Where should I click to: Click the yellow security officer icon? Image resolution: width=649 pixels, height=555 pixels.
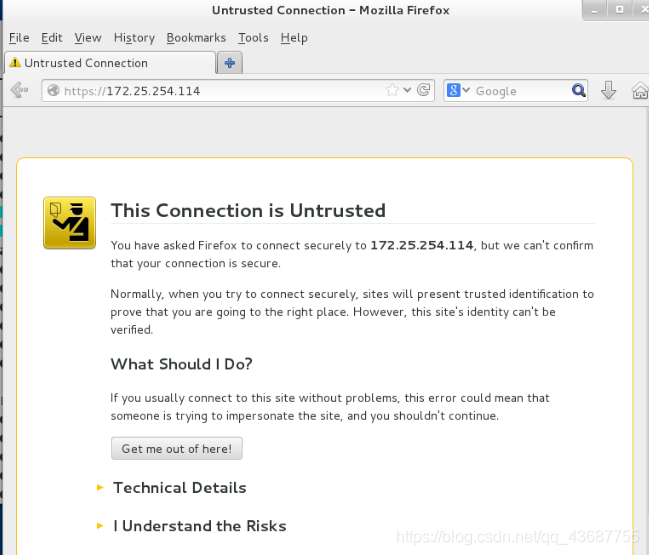[x=70, y=223]
